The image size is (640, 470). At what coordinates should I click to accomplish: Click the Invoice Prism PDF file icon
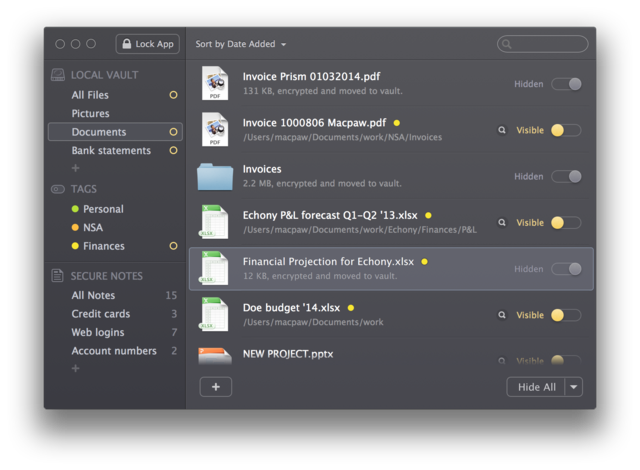[x=215, y=83]
